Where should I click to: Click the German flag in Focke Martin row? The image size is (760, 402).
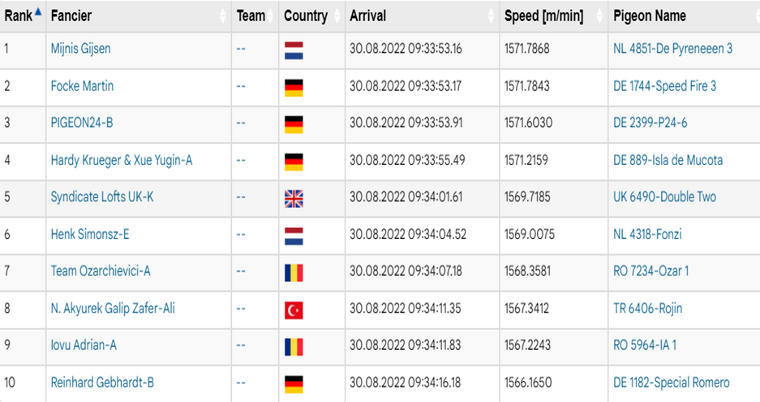(x=294, y=88)
